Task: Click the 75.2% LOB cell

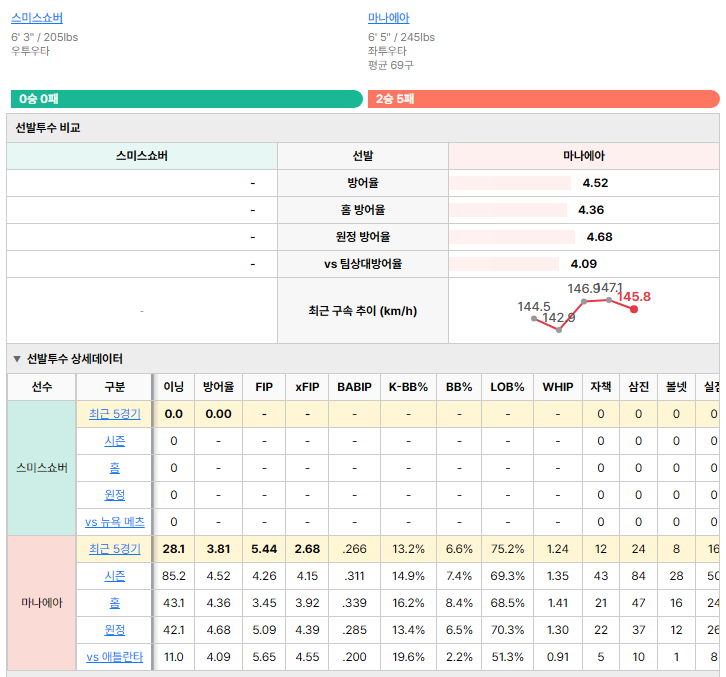Action: tap(507, 549)
